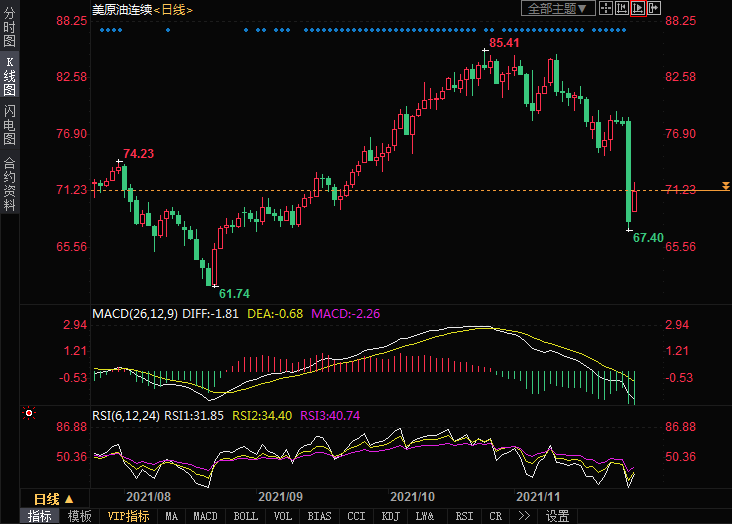Click the VIP指标 button

(x=128, y=516)
